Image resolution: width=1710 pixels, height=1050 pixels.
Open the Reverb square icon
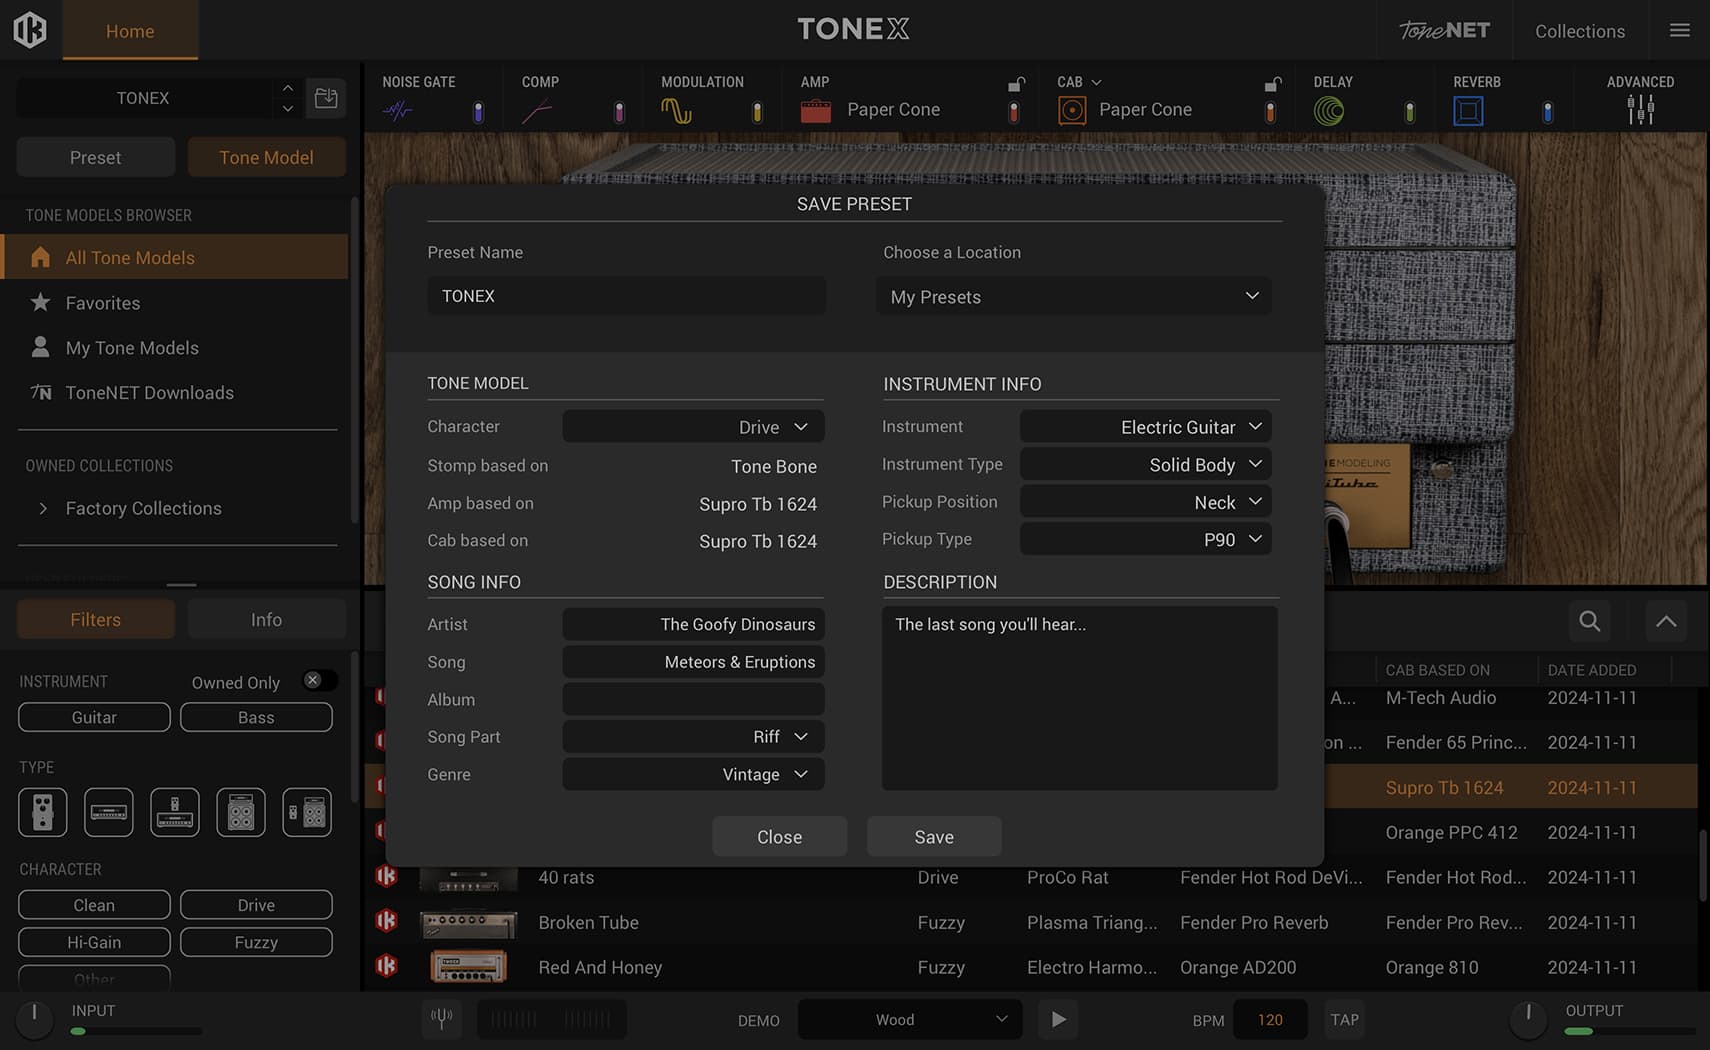point(1468,111)
